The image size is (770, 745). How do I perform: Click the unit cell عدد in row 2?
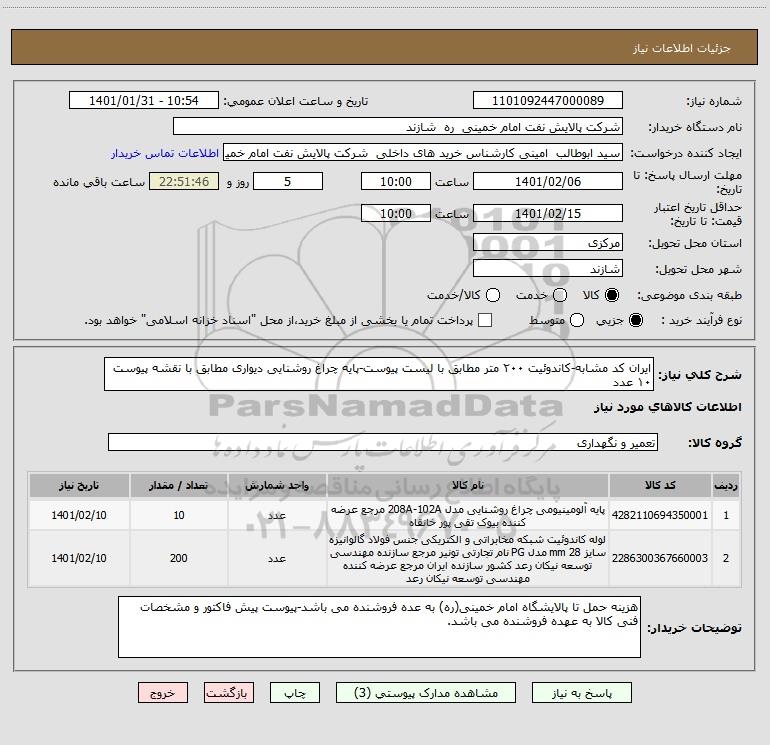pos(277,558)
